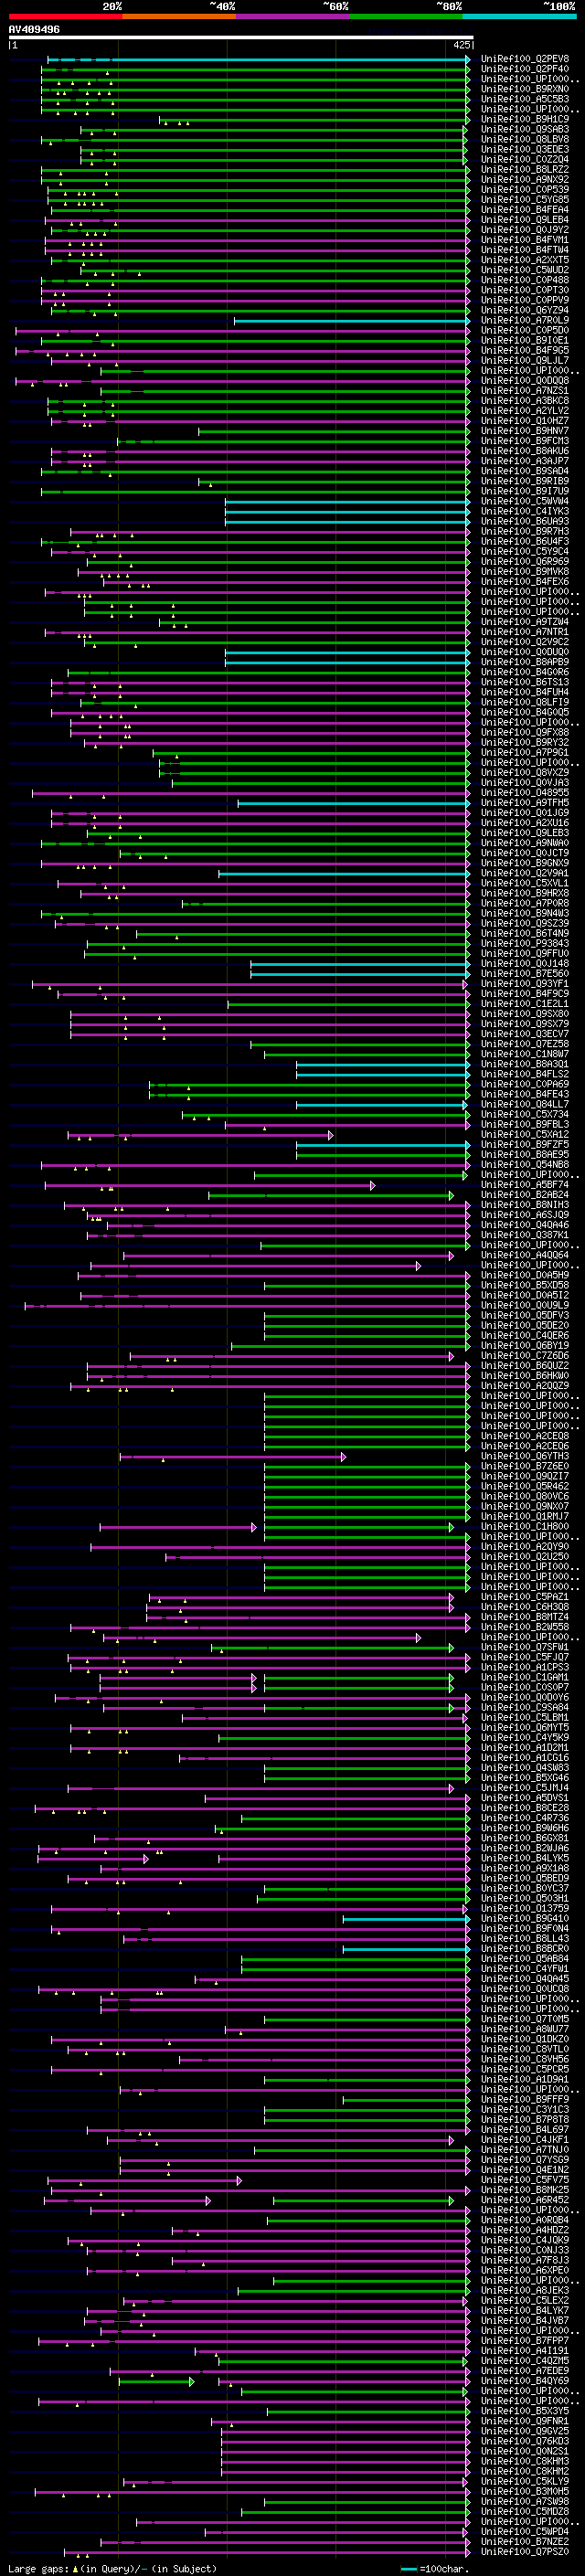Select the UniRef100_P93843 label
Image resolution: width=585 pixels, height=2576 pixels.
click(x=524, y=943)
